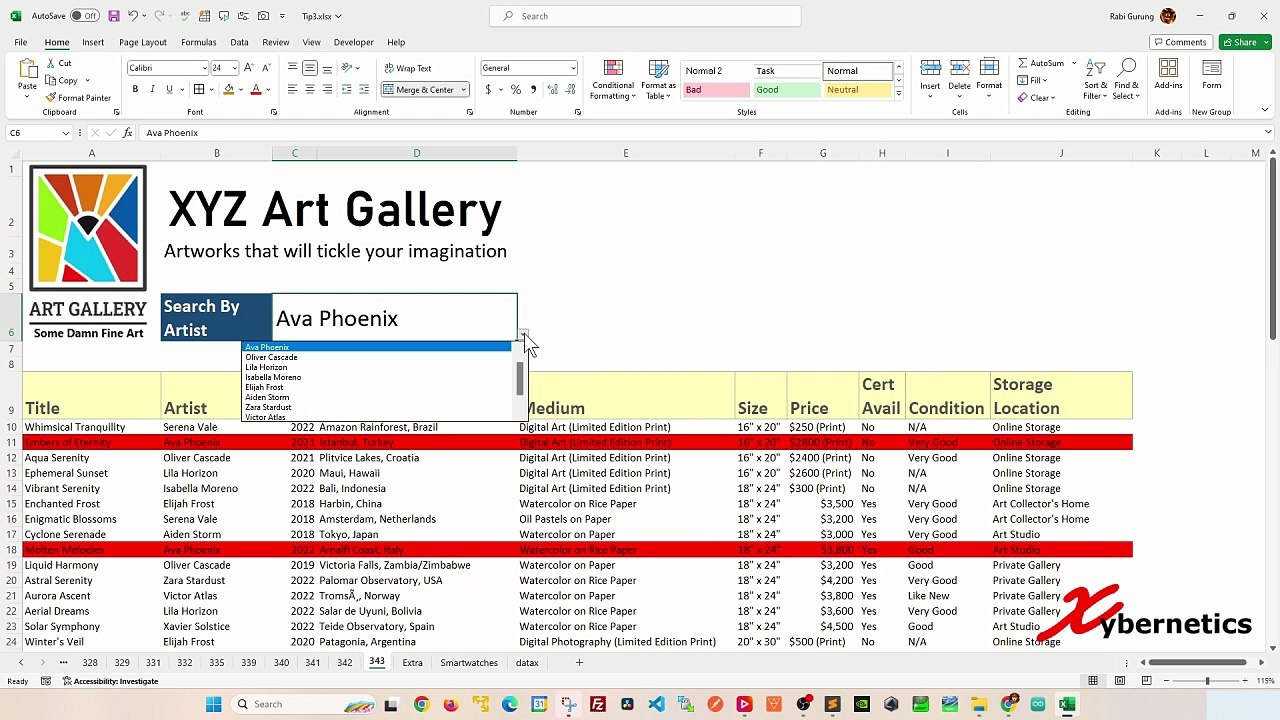Open the File menu
The image size is (1280, 720).
21,42
